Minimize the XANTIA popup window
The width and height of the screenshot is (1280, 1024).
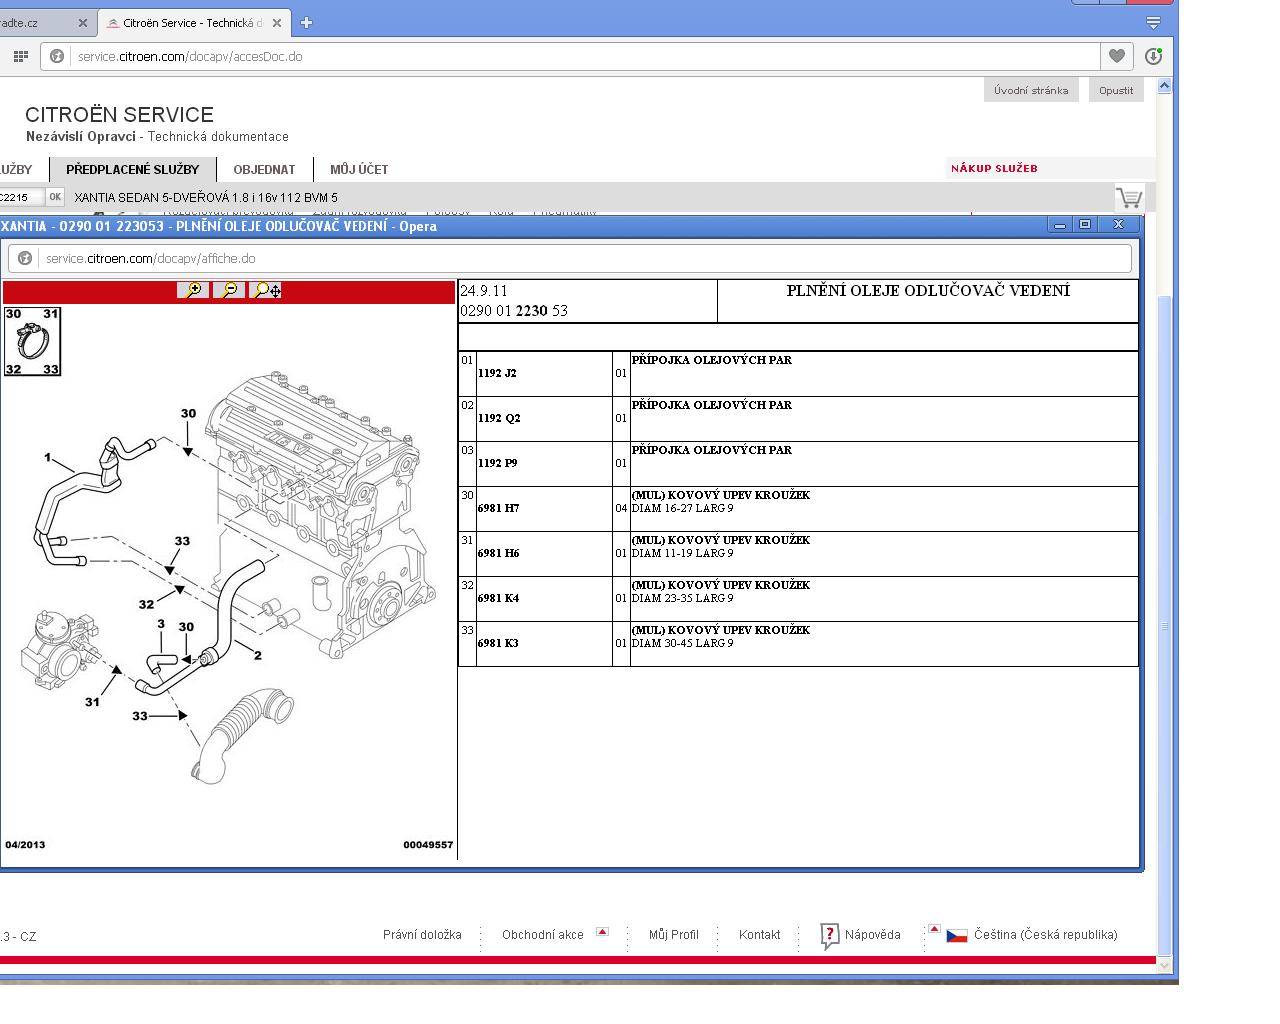1060,225
